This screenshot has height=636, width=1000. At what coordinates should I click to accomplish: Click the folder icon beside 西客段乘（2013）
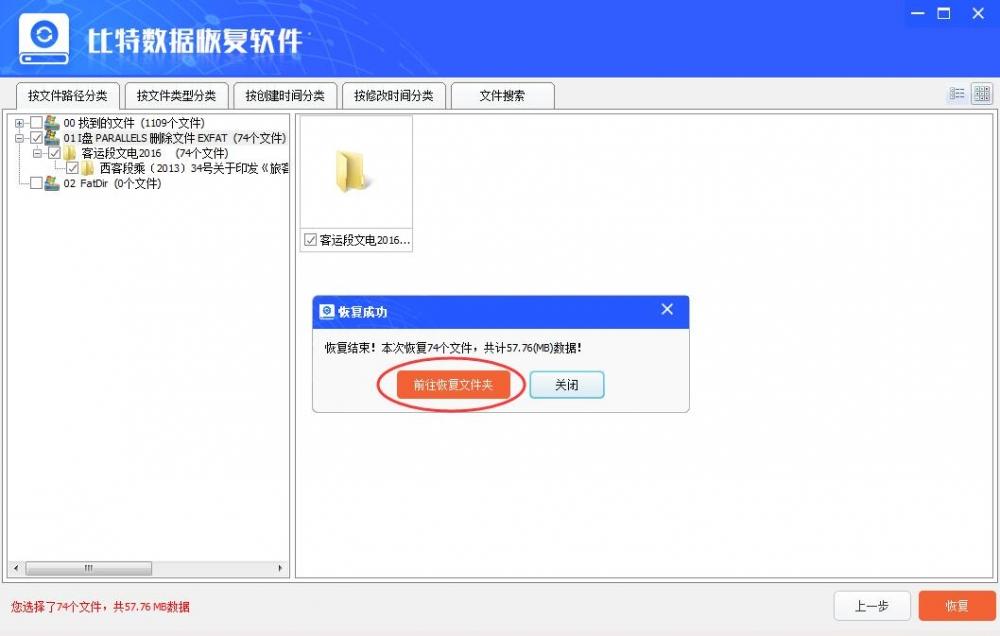[87, 166]
